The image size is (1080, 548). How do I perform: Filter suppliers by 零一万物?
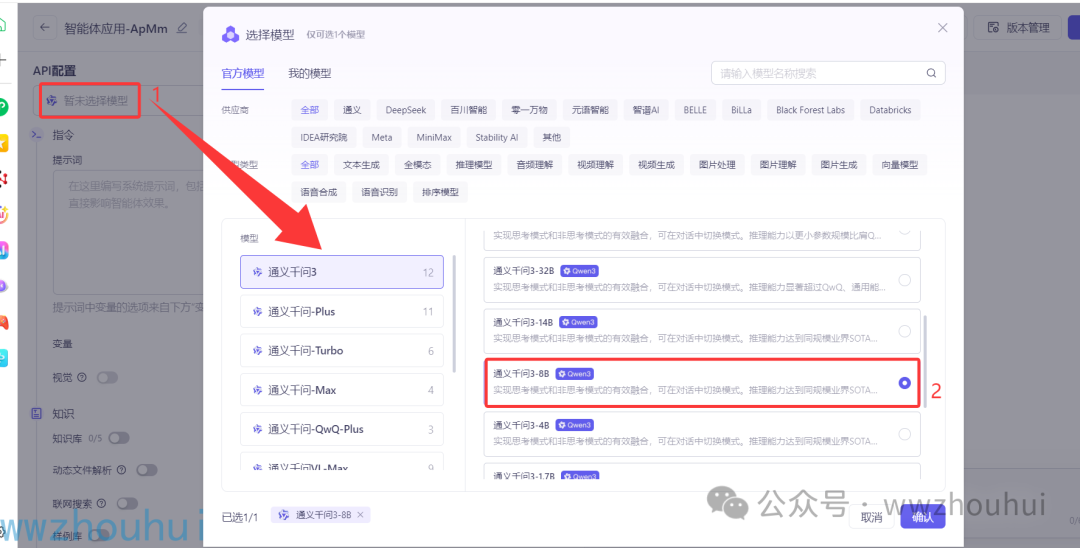tap(529, 109)
